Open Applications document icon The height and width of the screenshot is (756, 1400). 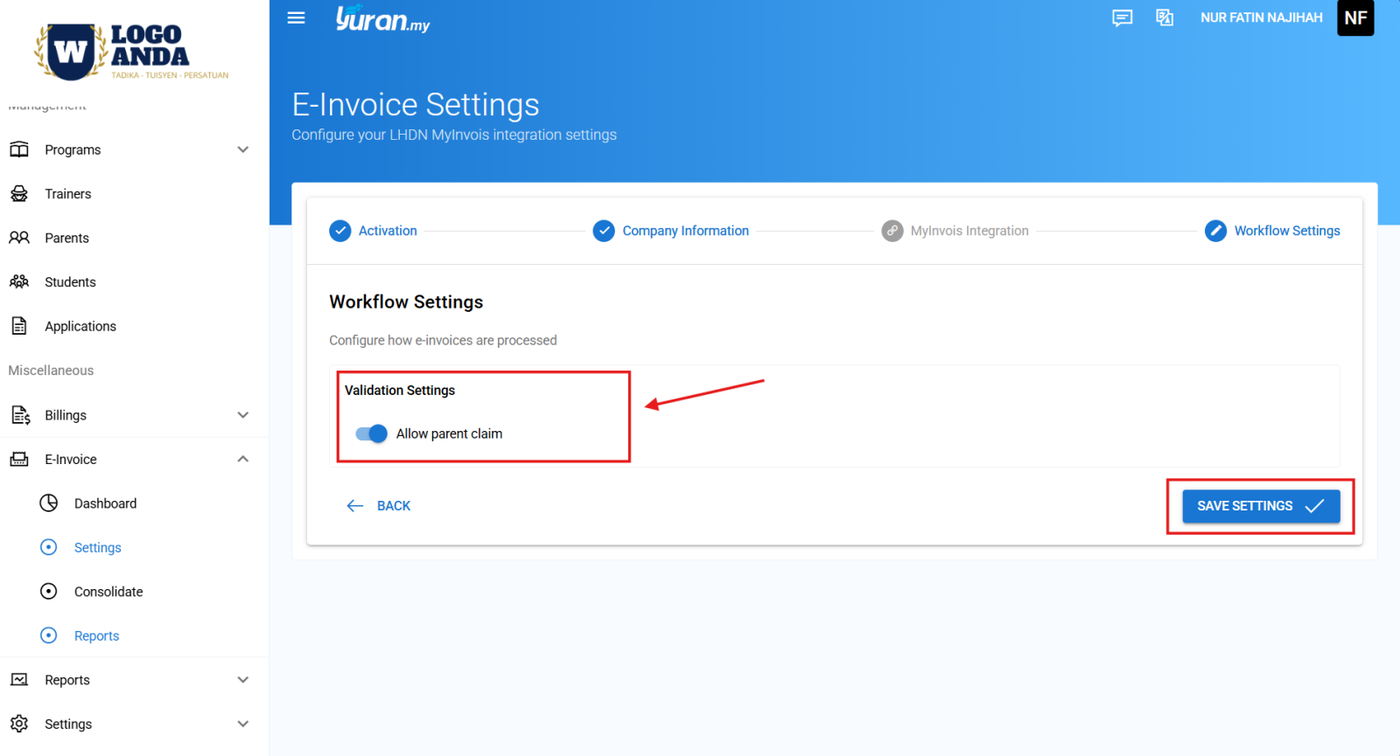click(19, 326)
